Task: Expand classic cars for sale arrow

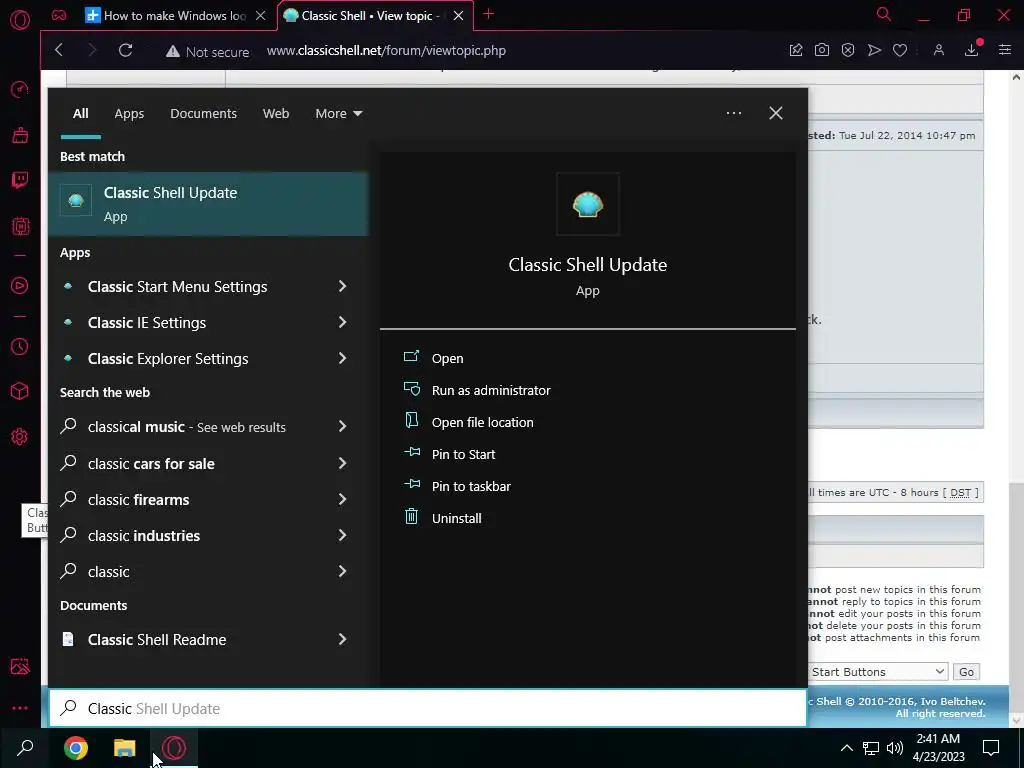Action: pos(342,463)
